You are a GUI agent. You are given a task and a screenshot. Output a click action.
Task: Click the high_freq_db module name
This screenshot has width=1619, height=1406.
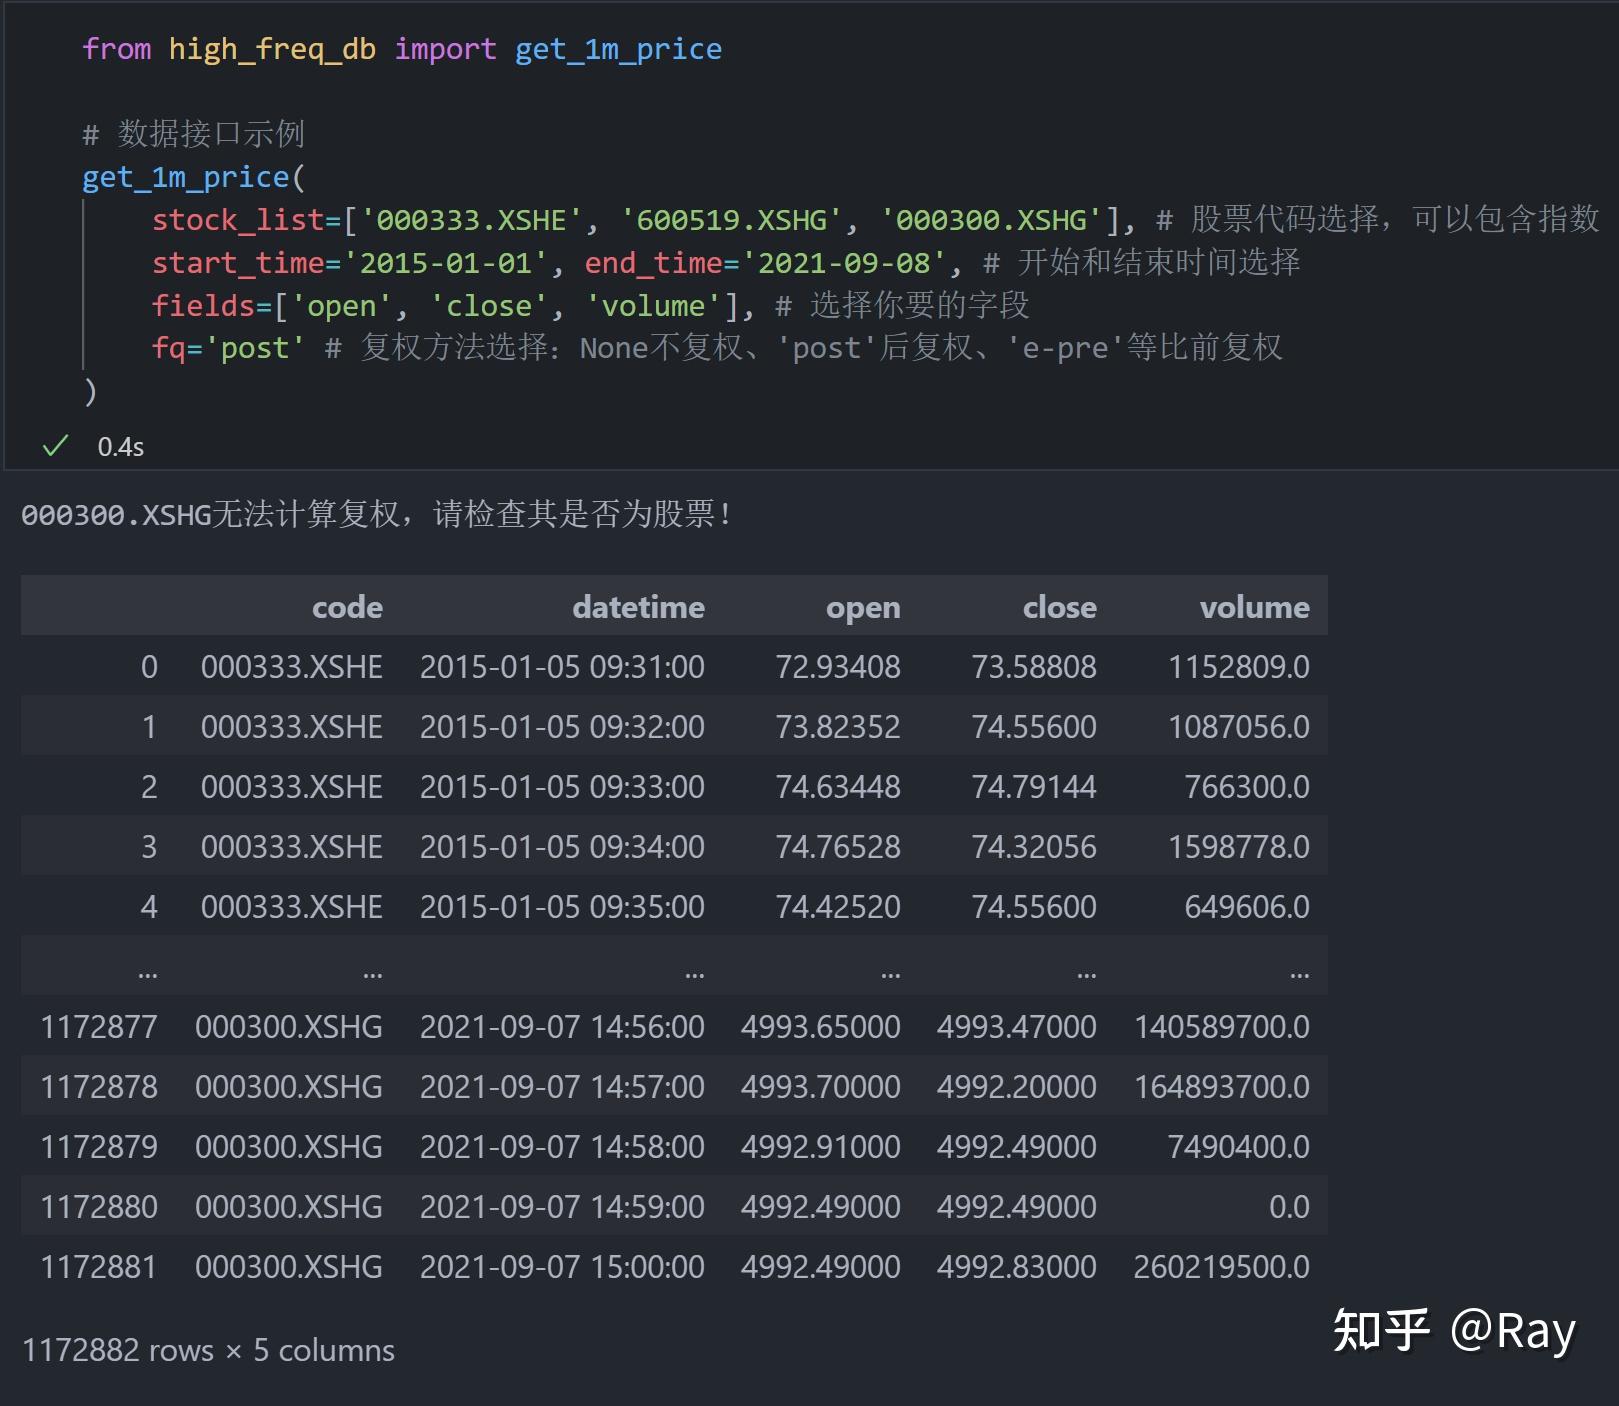[272, 48]
